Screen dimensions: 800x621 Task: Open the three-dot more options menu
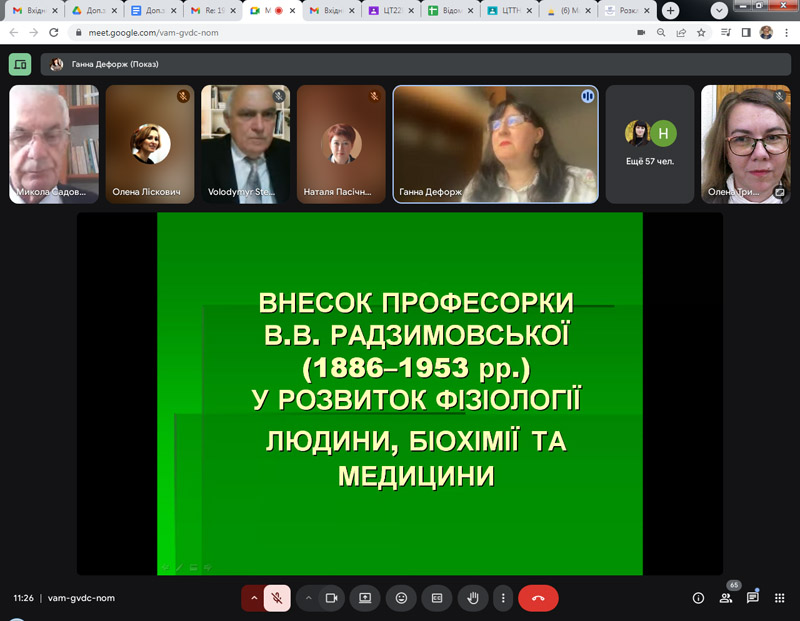pyautogui.click(x=503, y=598)
